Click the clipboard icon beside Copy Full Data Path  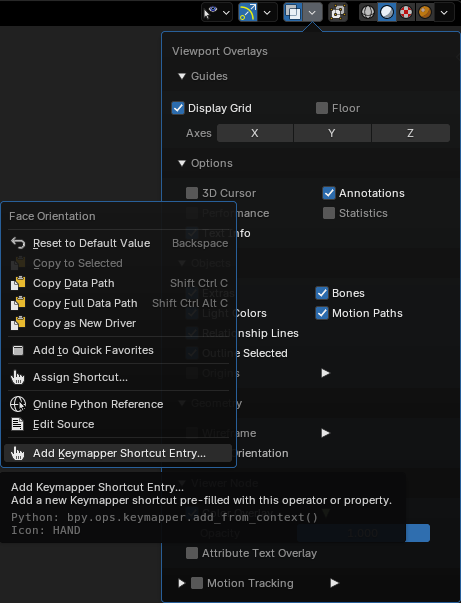[18, 303]
